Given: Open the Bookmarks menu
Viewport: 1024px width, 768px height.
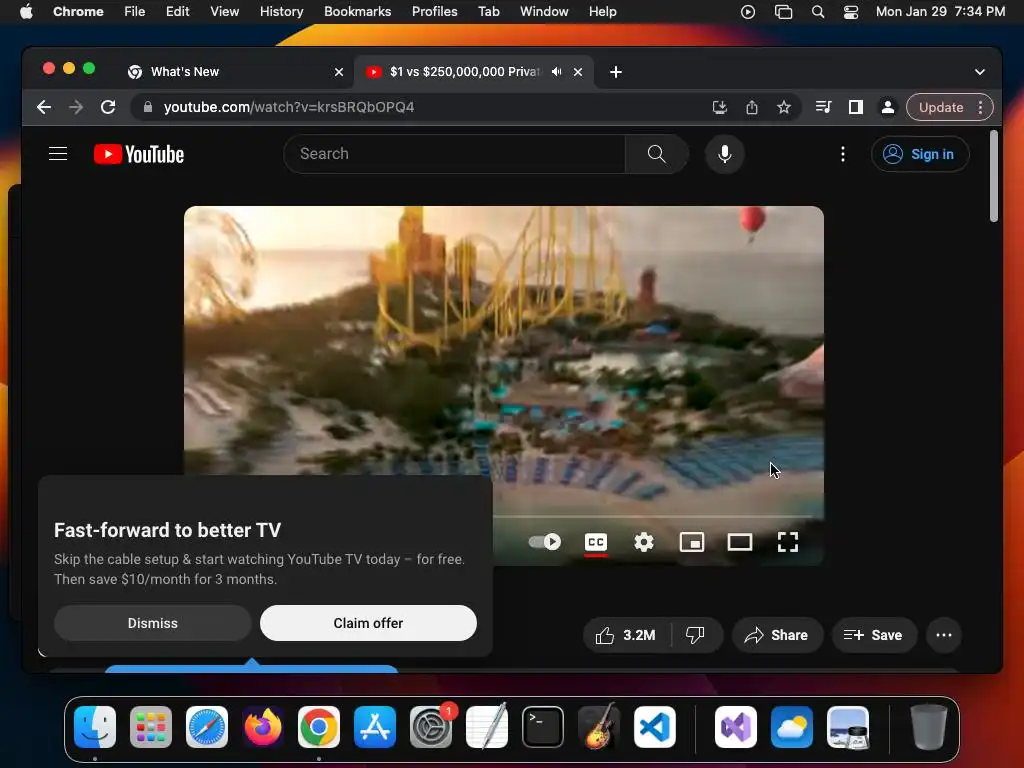Looking at the screenshot, I should click(357, 11).
